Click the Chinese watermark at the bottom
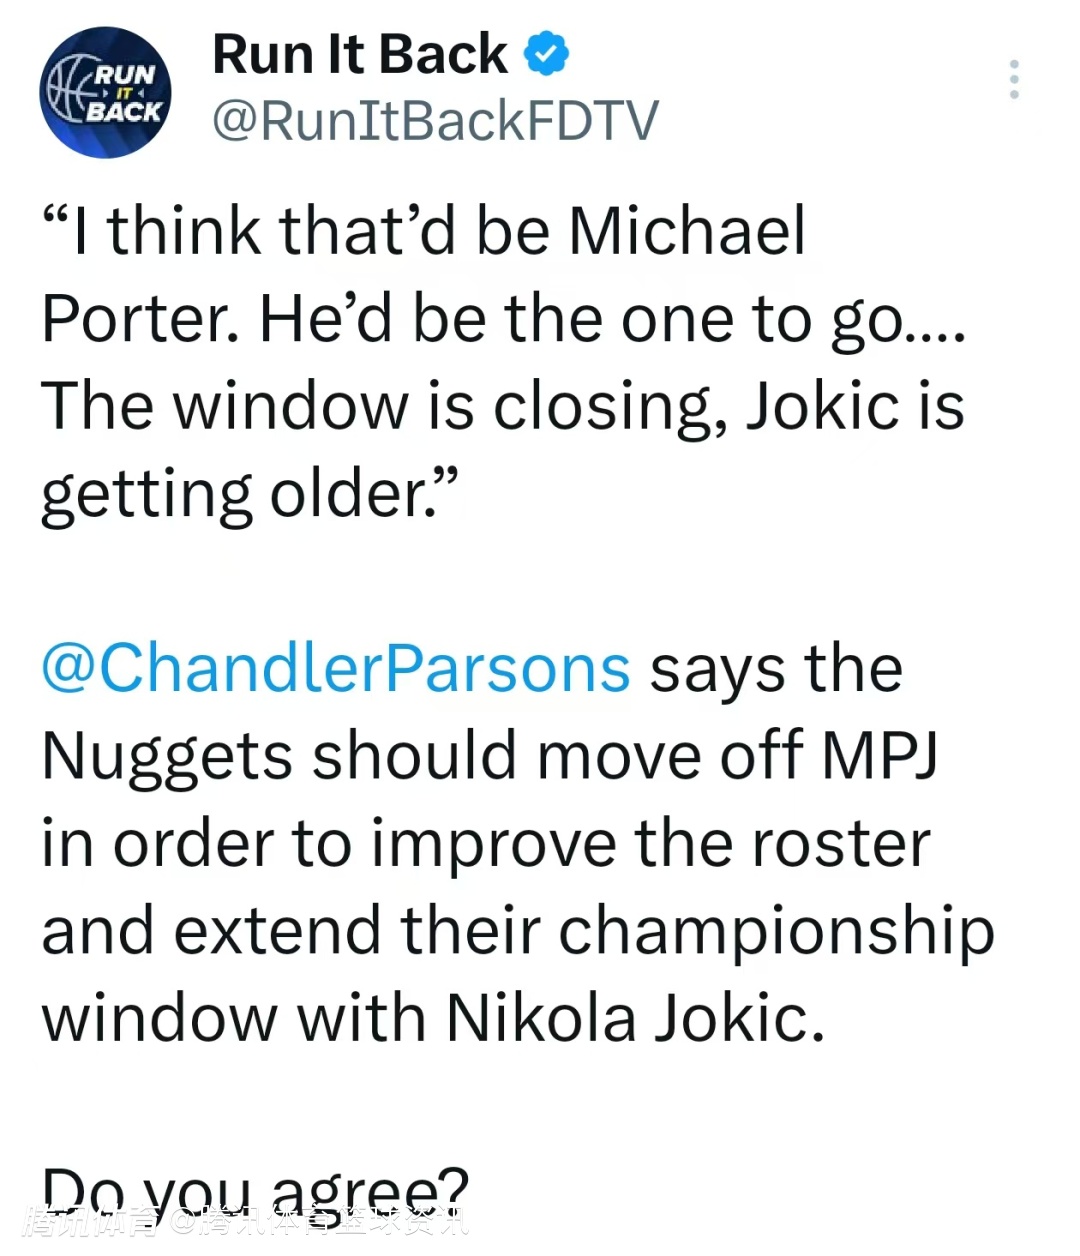 point(245,1222)
